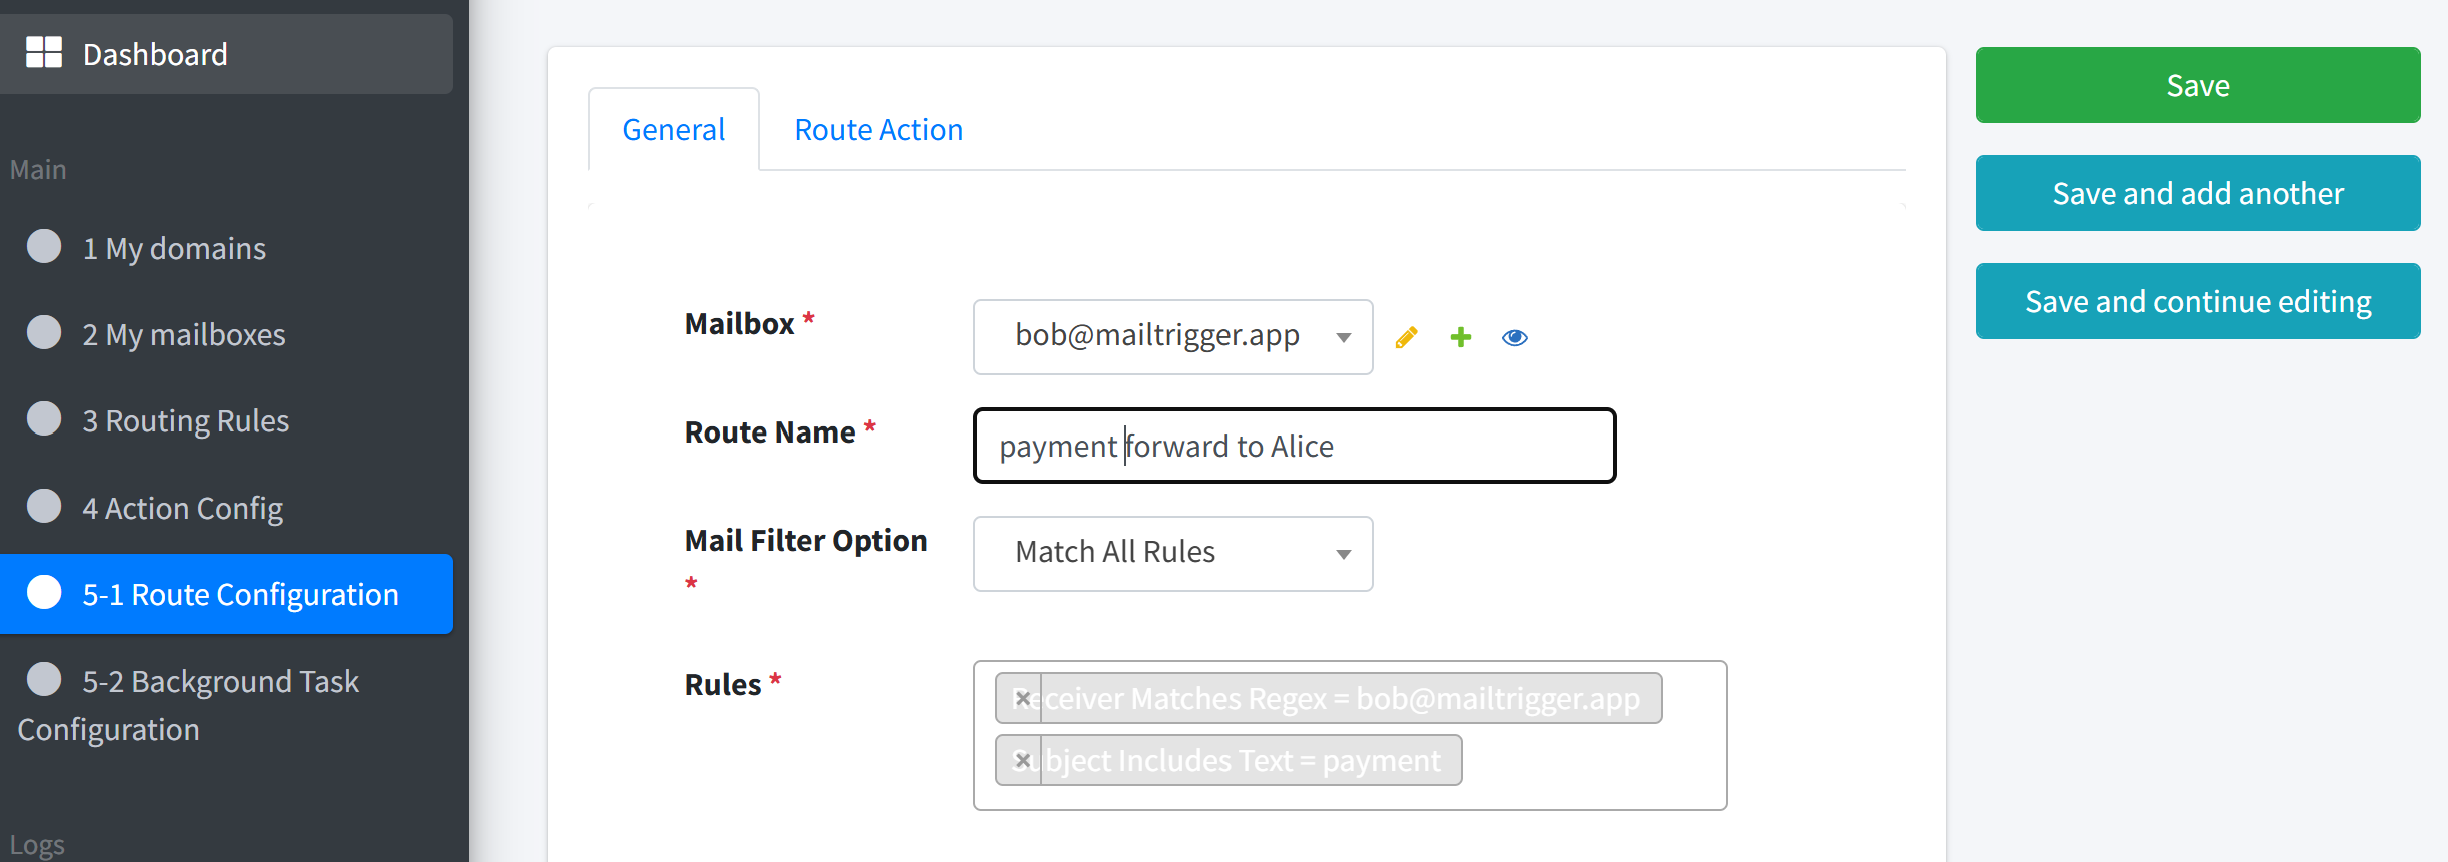This screenshot has width=2448, height=862.
Task: Focus the Route Name text field
Action: [1295, 446]
